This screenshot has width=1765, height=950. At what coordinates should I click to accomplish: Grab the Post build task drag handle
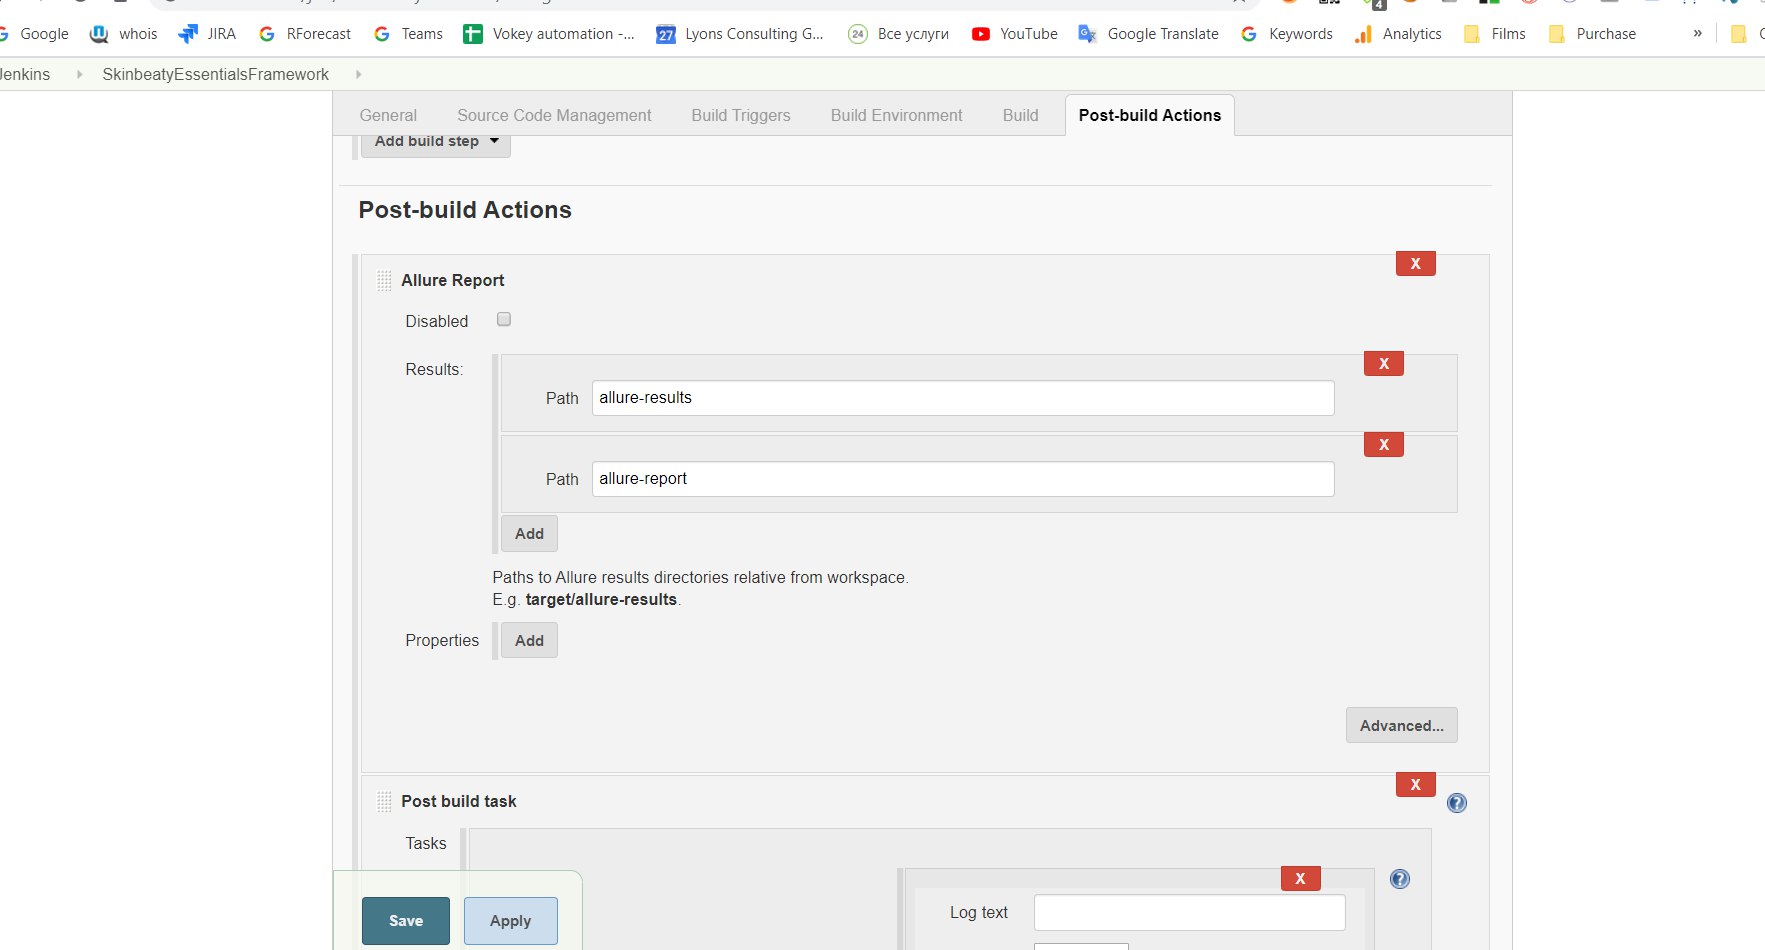point(384,802)
